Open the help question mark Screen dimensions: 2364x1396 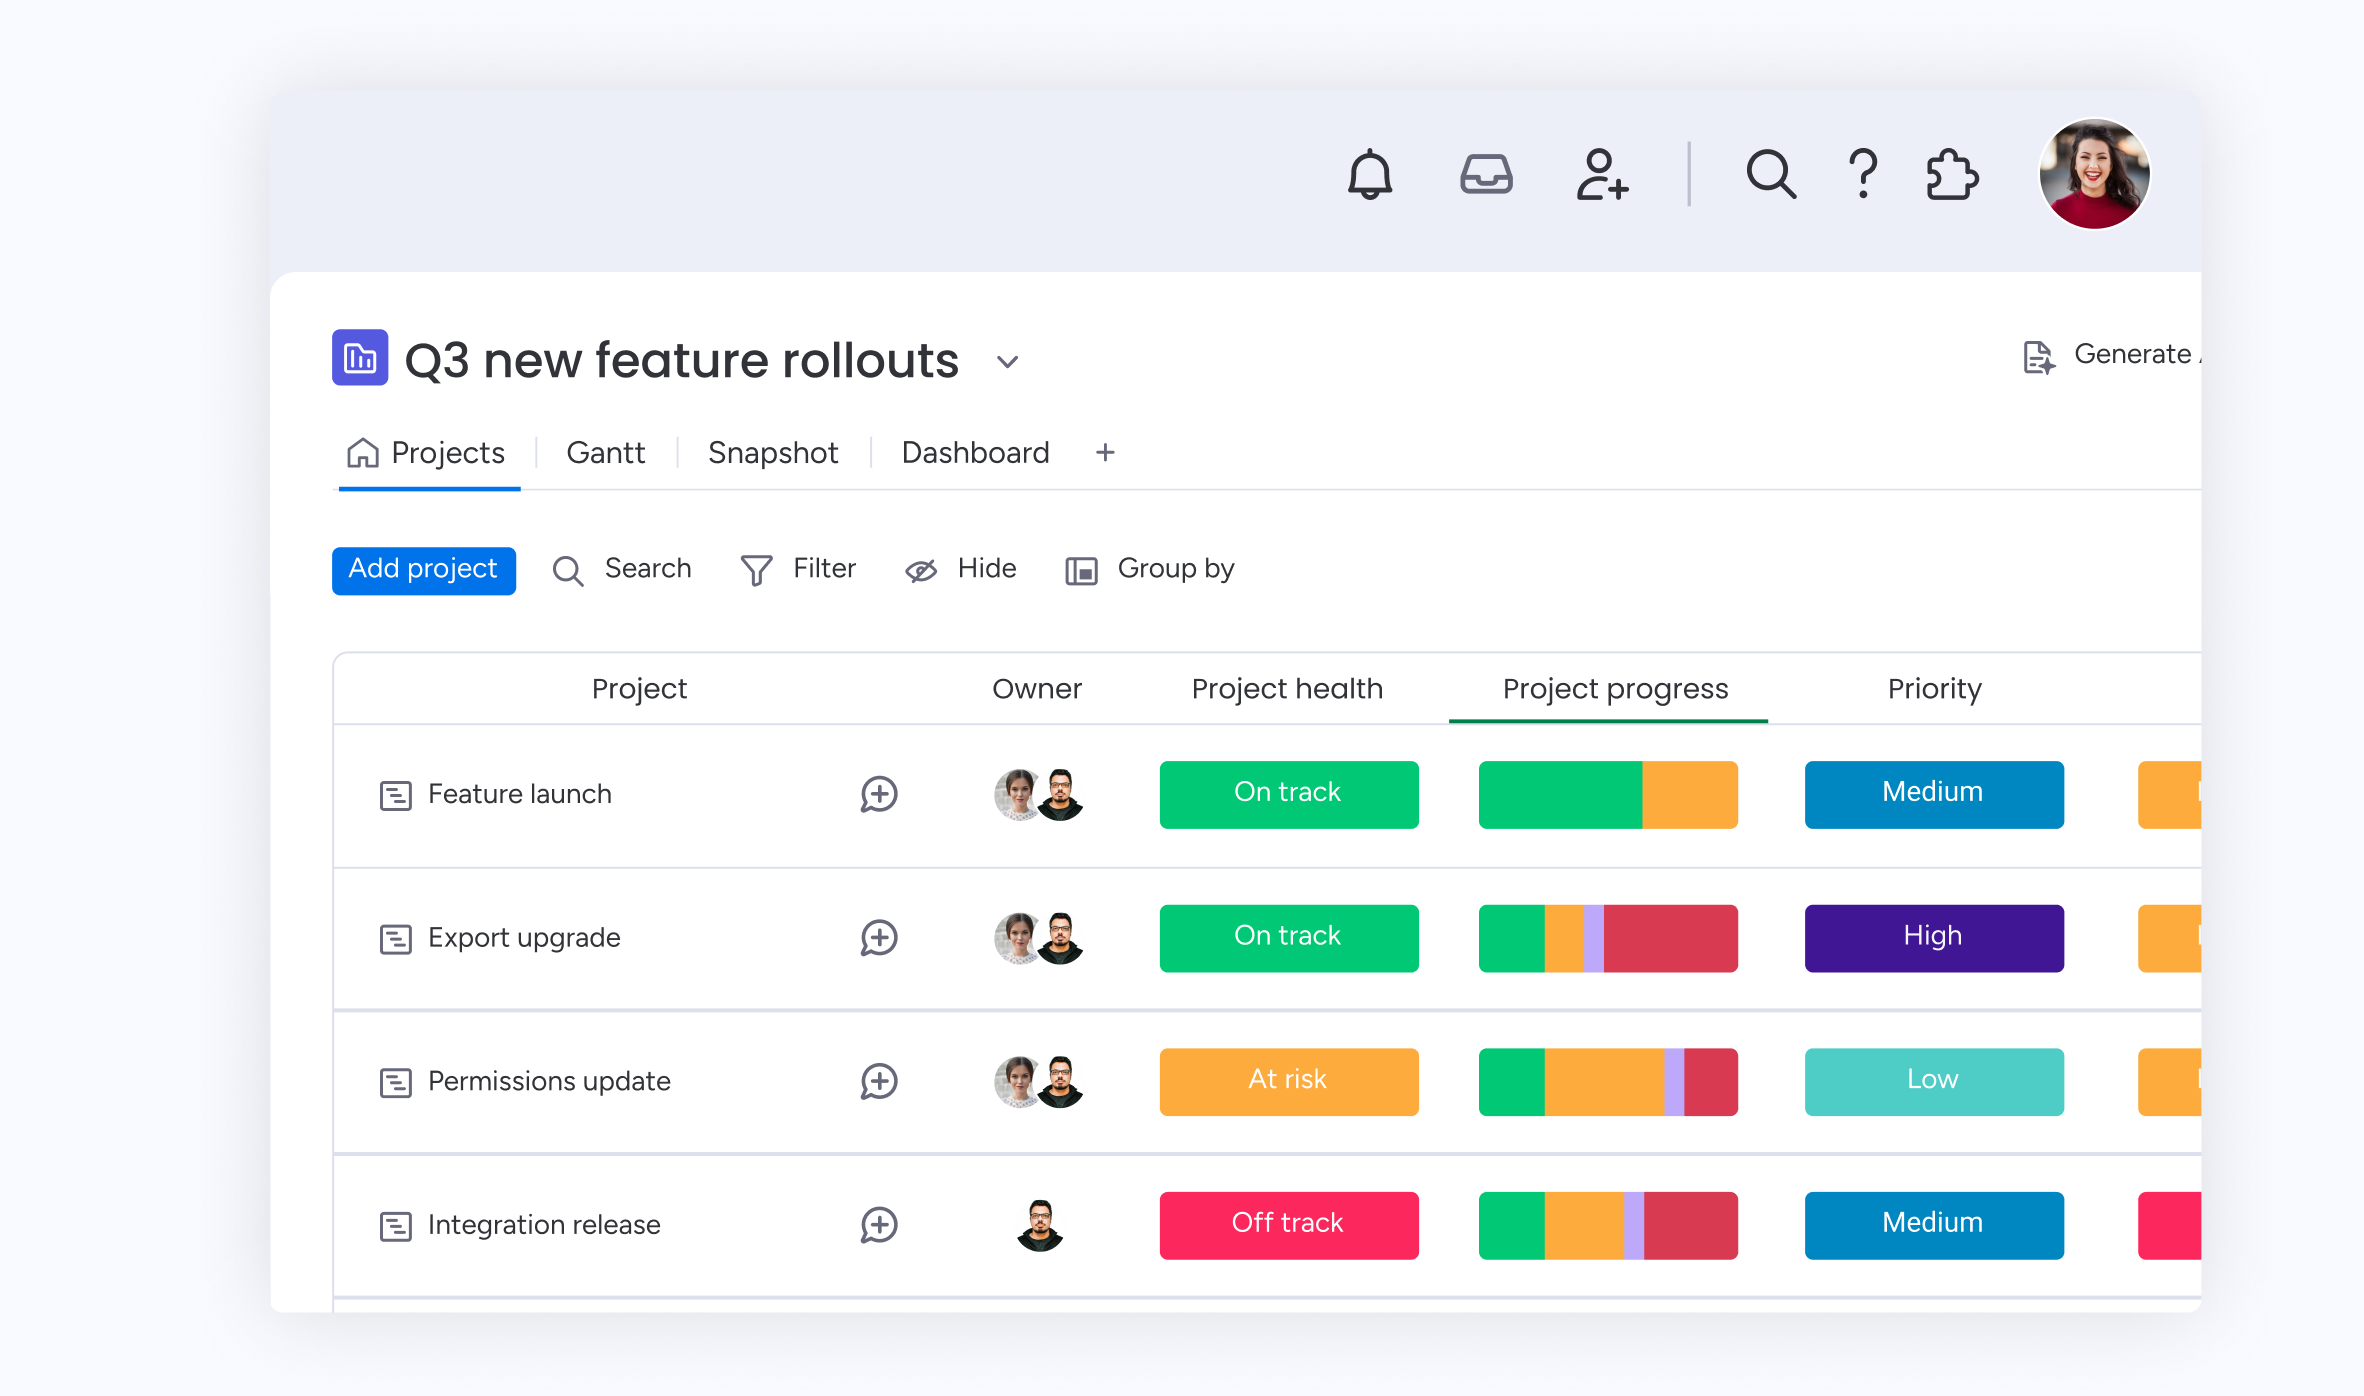(x=1862, y=175)
